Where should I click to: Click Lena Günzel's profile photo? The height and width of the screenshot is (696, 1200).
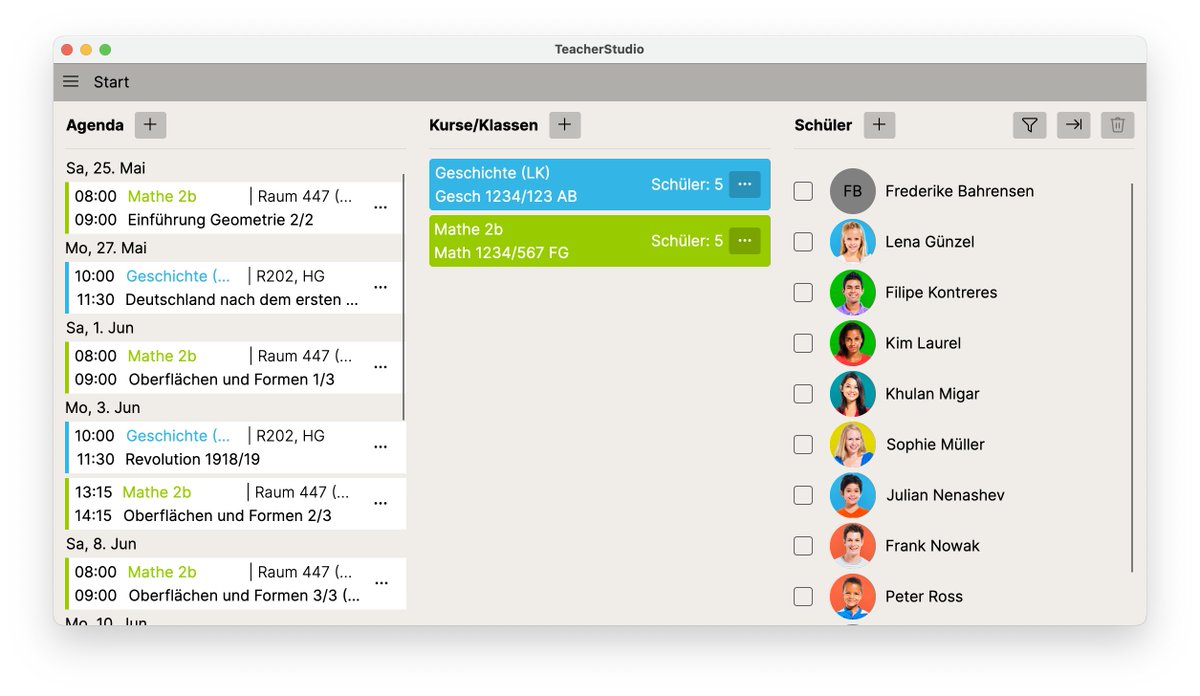pyautogui.click(x=853, y=242)
